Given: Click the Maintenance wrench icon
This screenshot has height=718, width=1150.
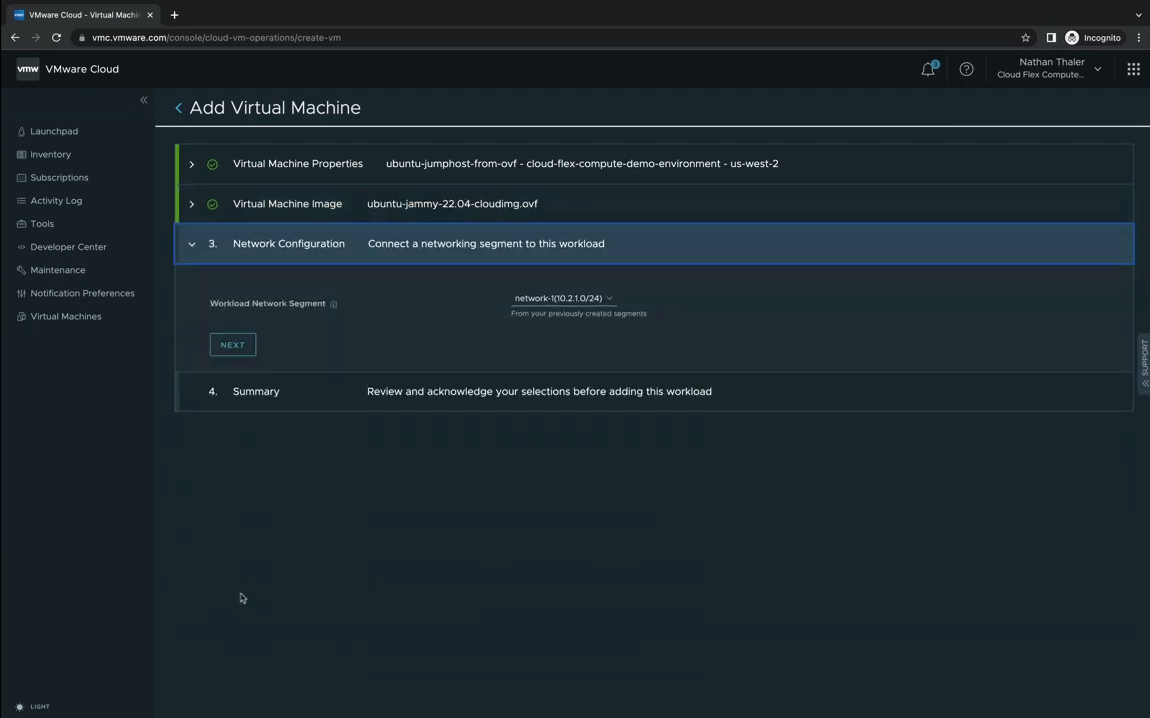Looking at the screenshot, I should (21, 270).
